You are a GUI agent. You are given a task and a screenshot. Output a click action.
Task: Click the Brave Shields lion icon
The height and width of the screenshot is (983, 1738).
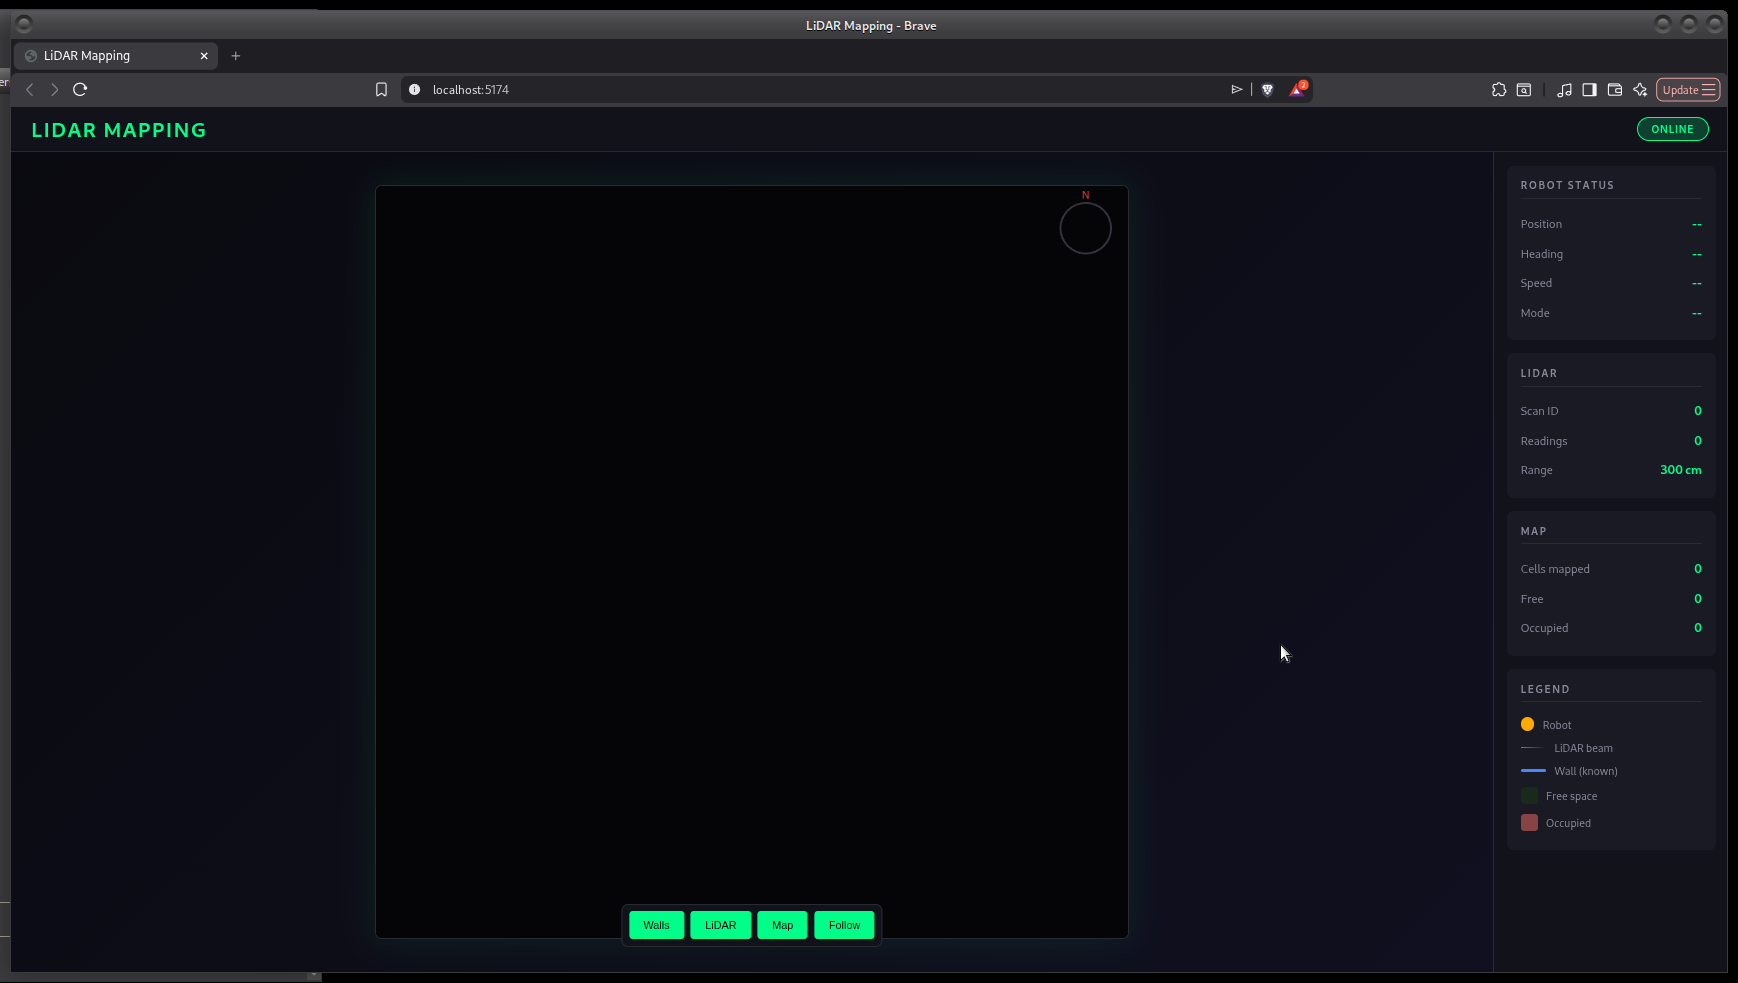(x=1267, y=90)
